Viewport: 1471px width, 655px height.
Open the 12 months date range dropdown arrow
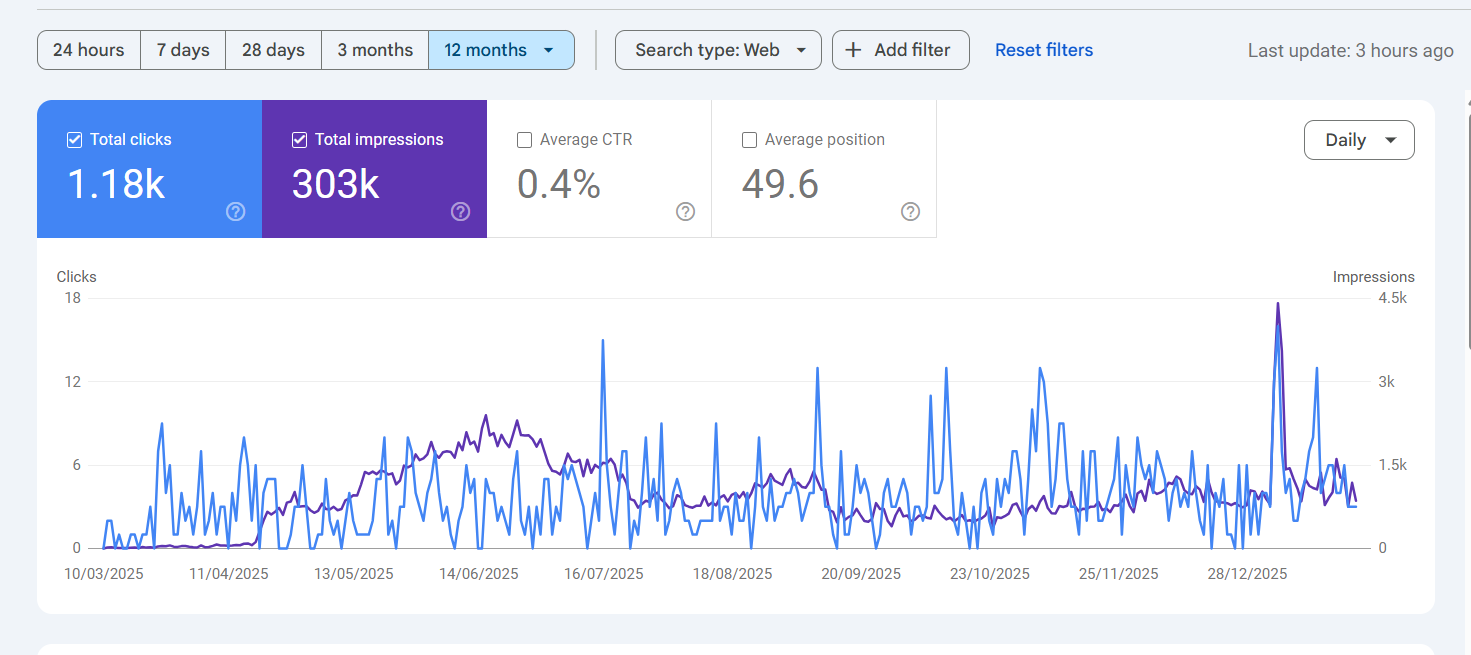point(548,50)
